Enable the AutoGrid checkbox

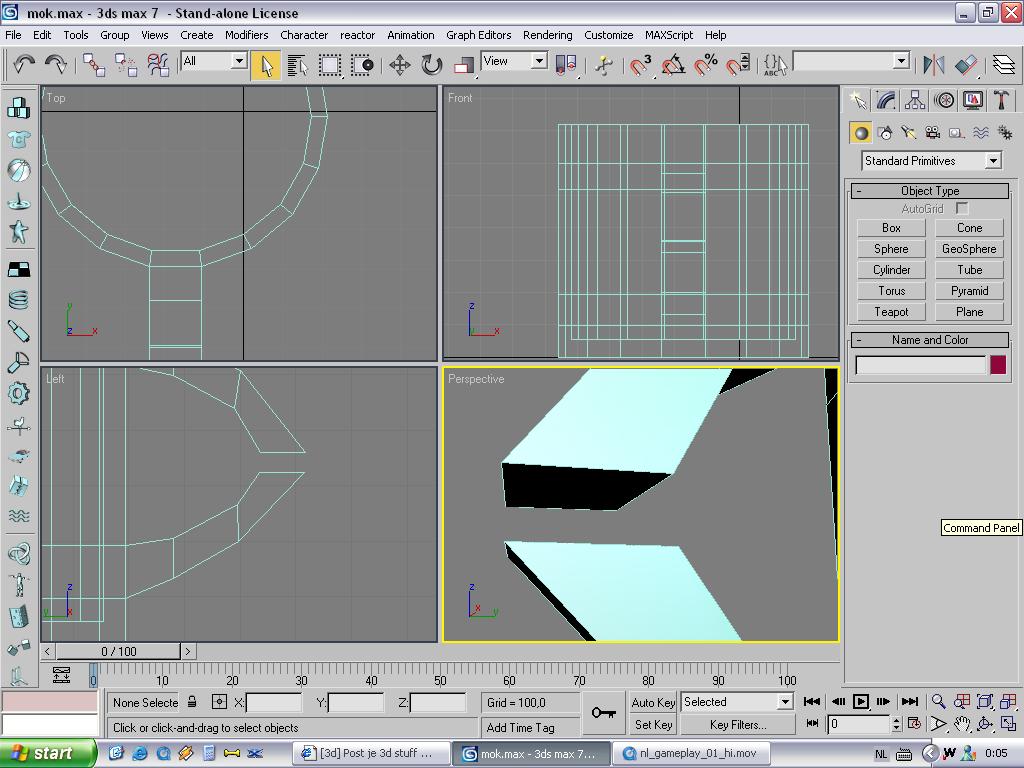click(x=962, y=209)
